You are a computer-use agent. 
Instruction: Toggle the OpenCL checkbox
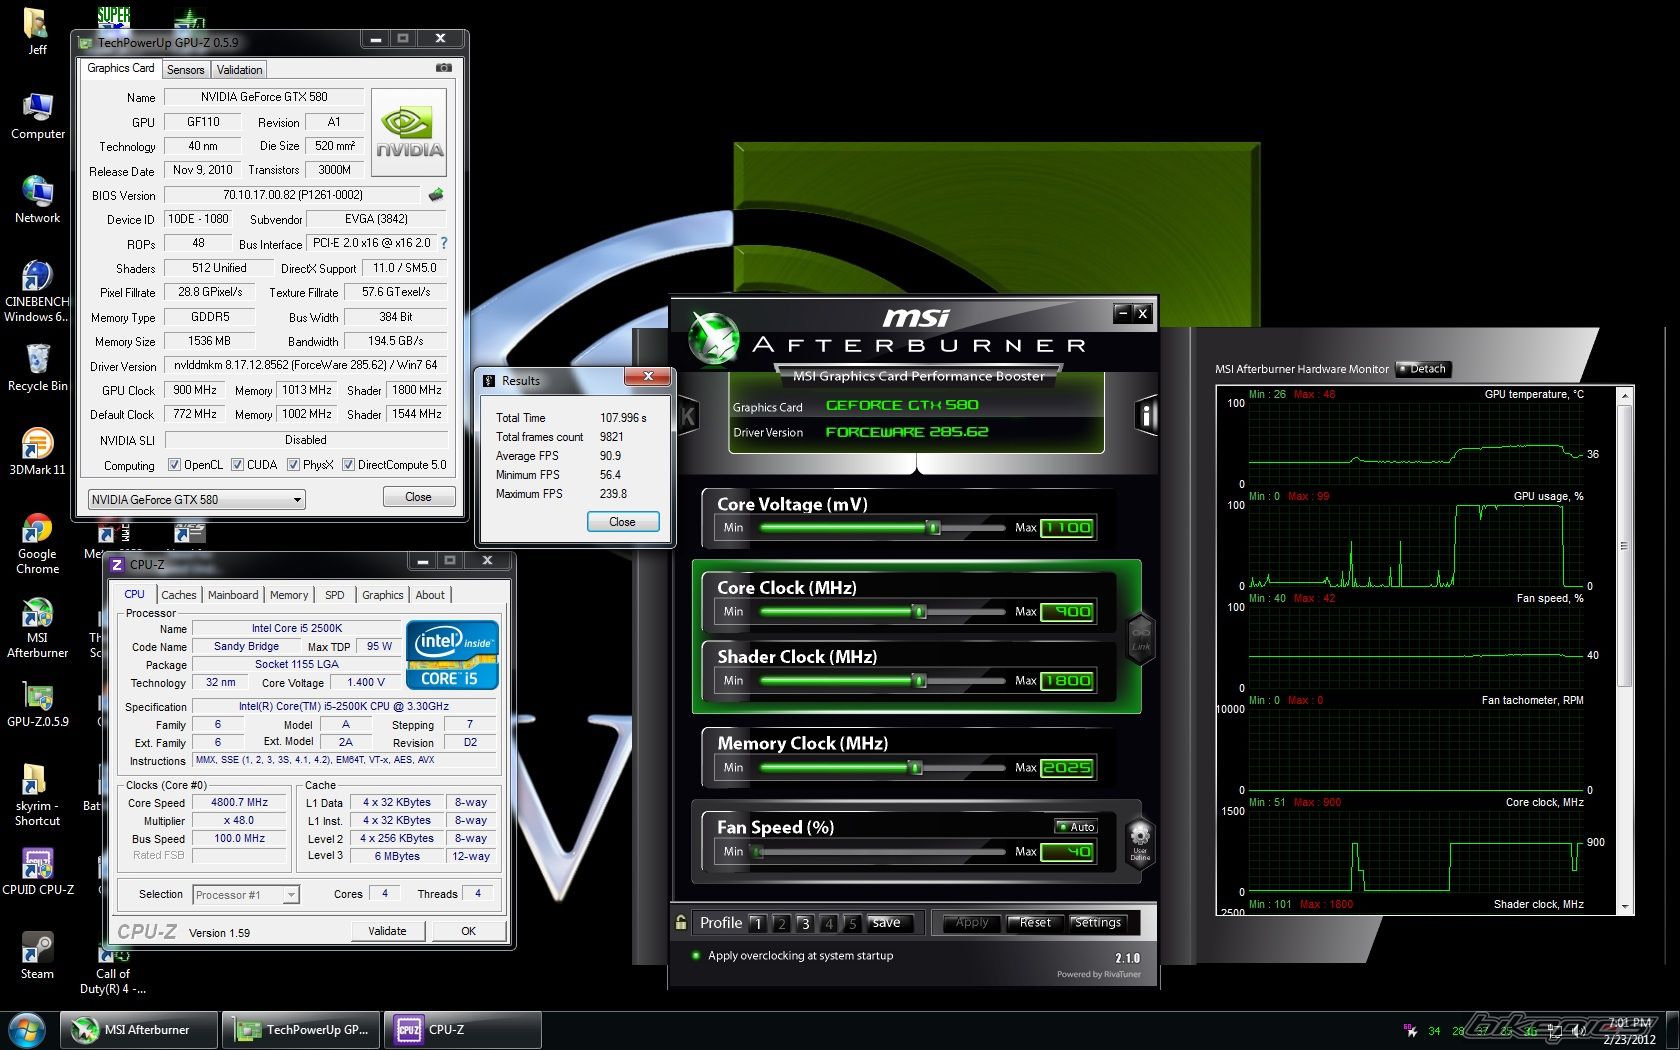point(174,465)
